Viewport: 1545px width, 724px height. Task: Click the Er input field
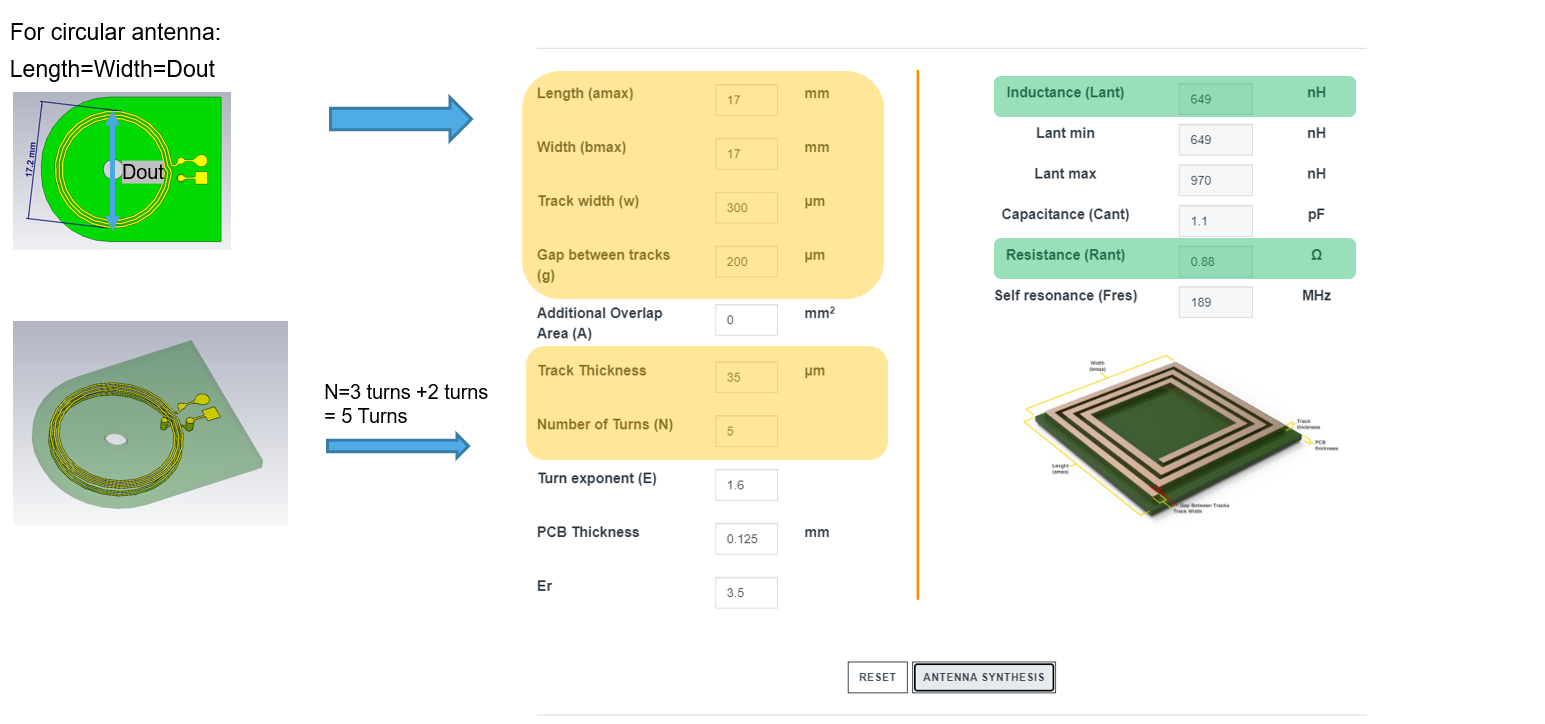[x=746, y=592]
